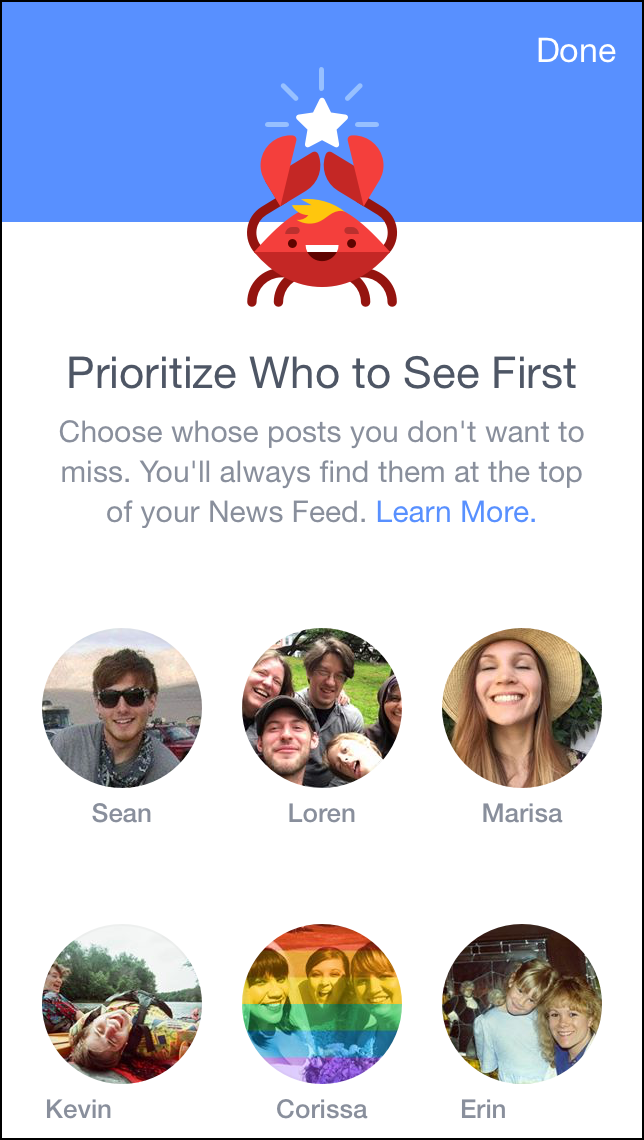The height and width of the screenshot is (1140, 644).
Task: Tap the Kevin name label
Action: [x=79, y=1109]
